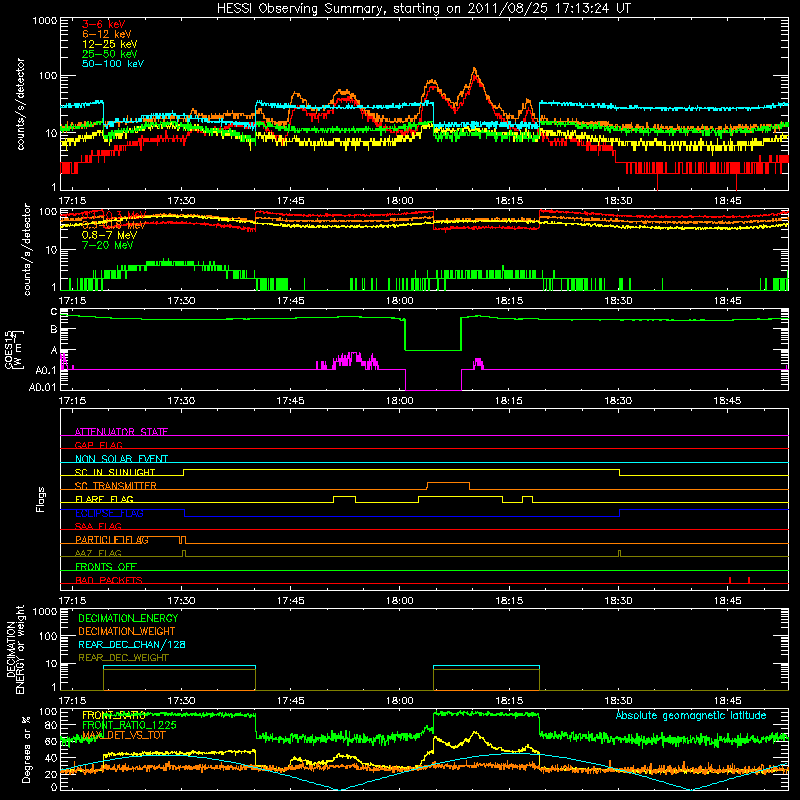Select the 25-50 keV legend label
Screen dimensions: 800x800
[110, 54]
